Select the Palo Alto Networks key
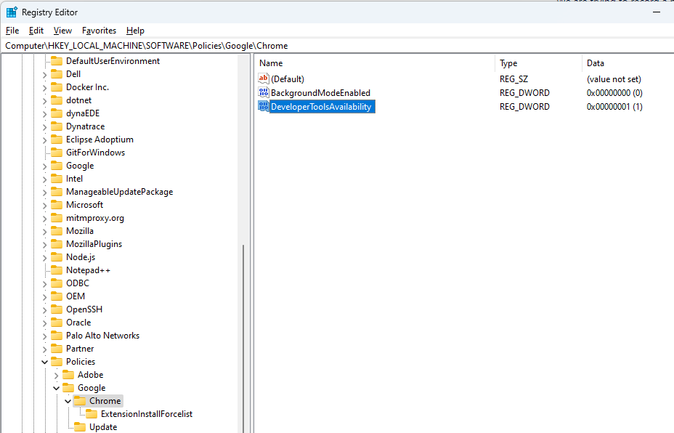 [102, 336]
